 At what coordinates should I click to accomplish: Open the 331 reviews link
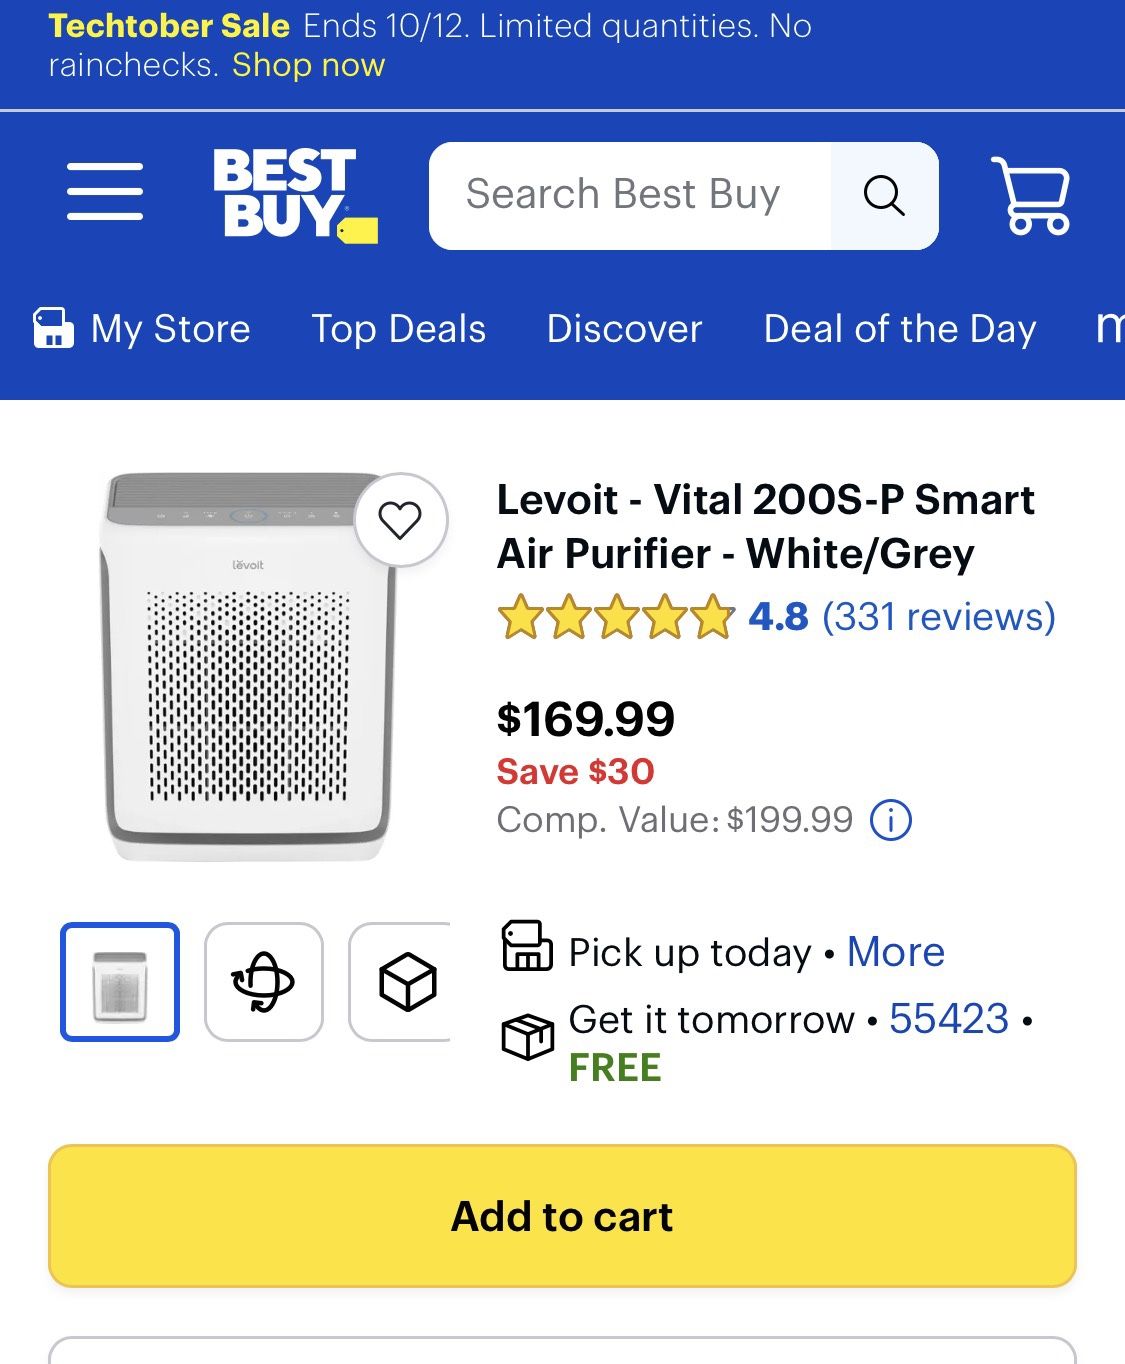[938, 617]
